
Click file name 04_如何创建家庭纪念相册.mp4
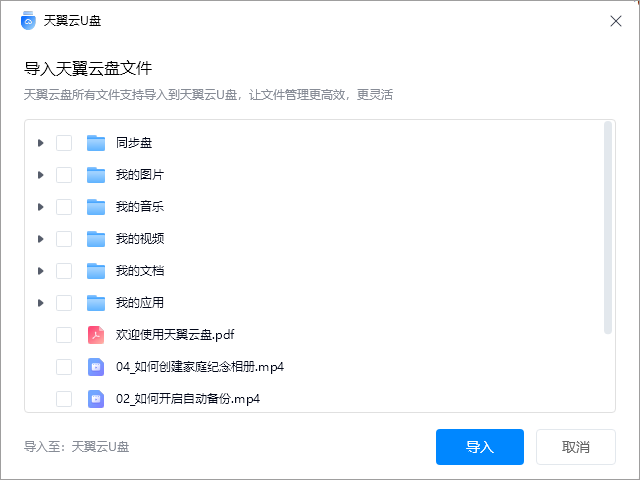(200, 367)
